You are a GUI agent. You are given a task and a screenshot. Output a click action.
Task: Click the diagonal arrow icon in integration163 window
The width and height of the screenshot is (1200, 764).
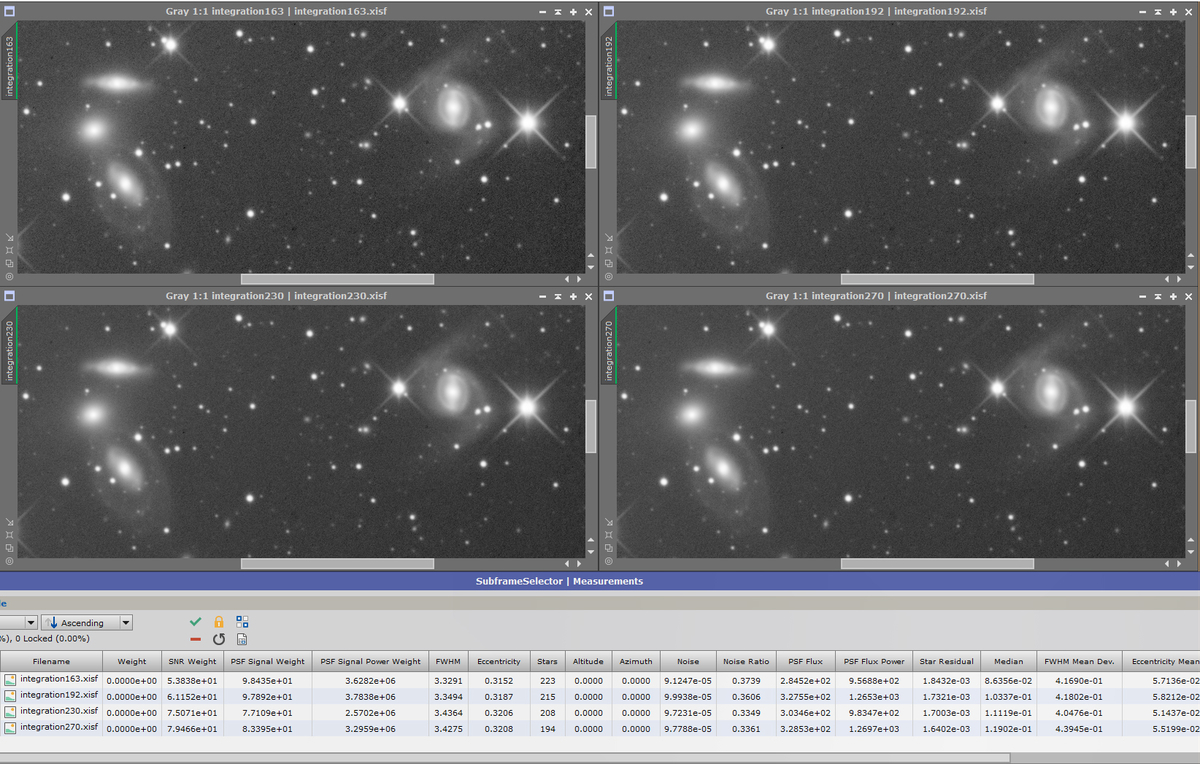(9, 238)
